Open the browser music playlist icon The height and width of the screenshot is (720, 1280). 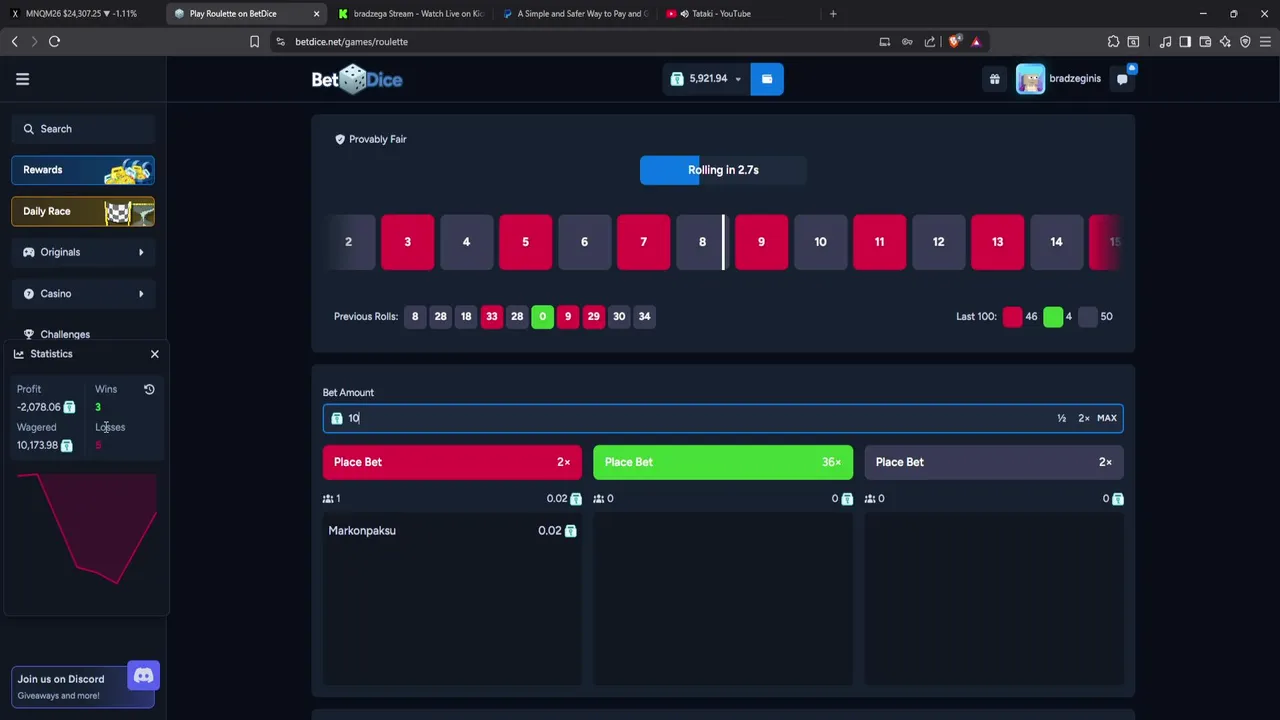point(1165,41)
